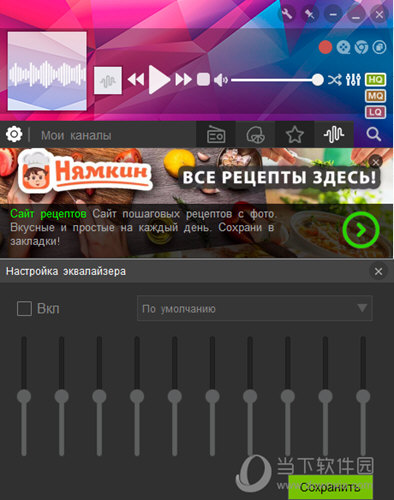Image resolution: width=394 pixels, height=500 pixels.
Task: Click the Сохранить save button
Action: [330, 487]
